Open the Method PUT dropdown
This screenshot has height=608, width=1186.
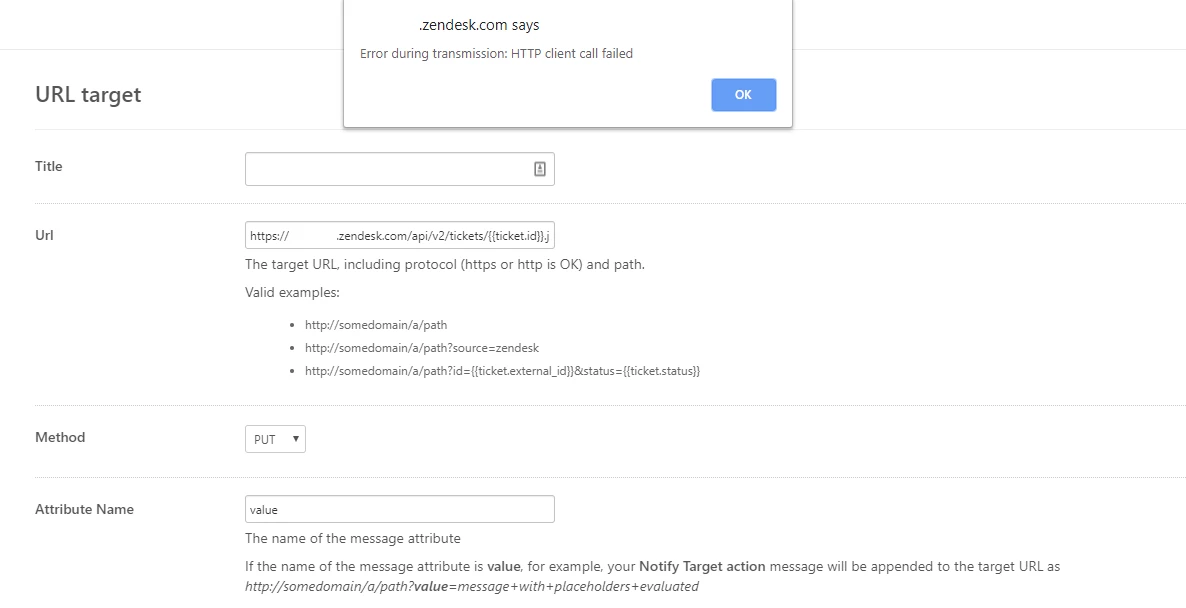point(275,439)
